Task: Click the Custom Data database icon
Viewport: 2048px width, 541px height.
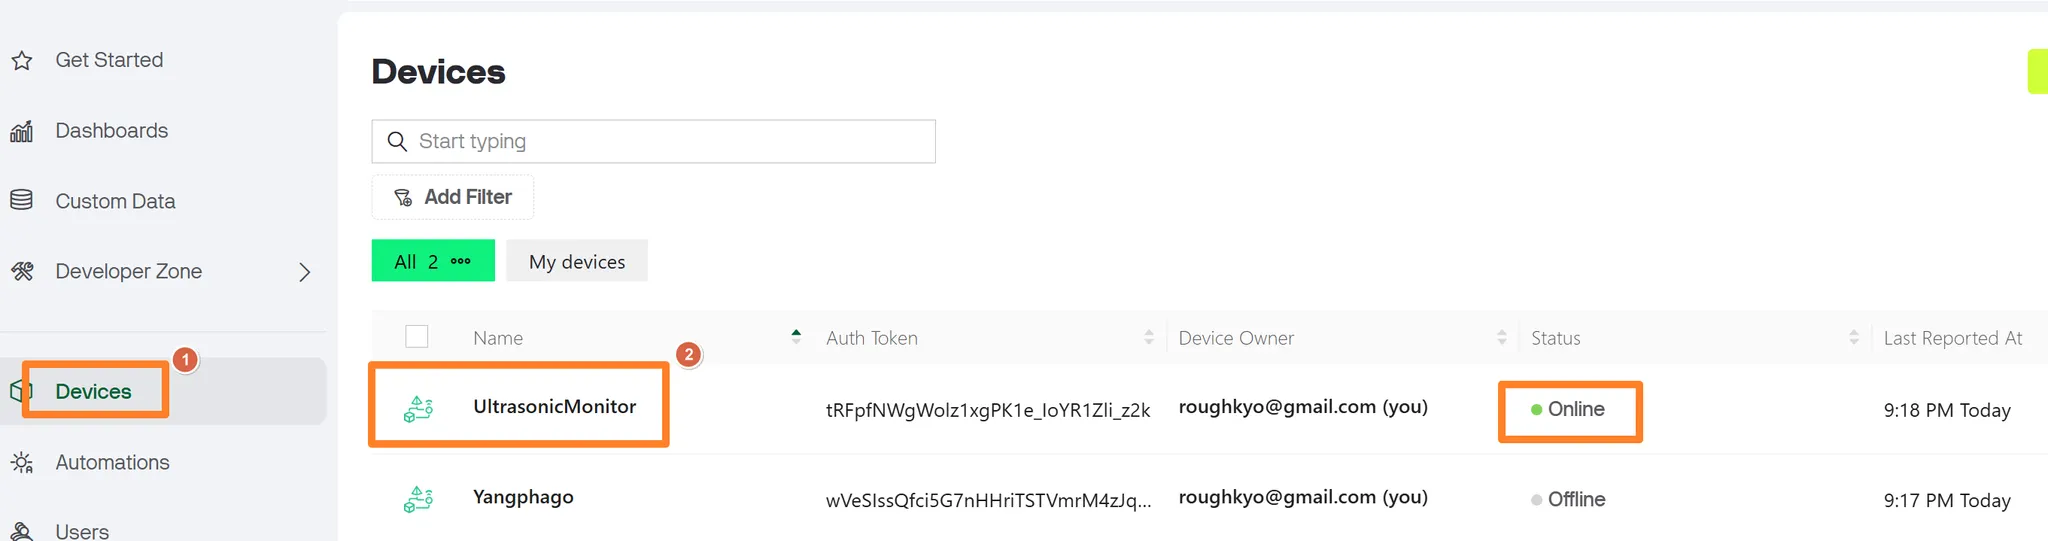Action: 22,201
